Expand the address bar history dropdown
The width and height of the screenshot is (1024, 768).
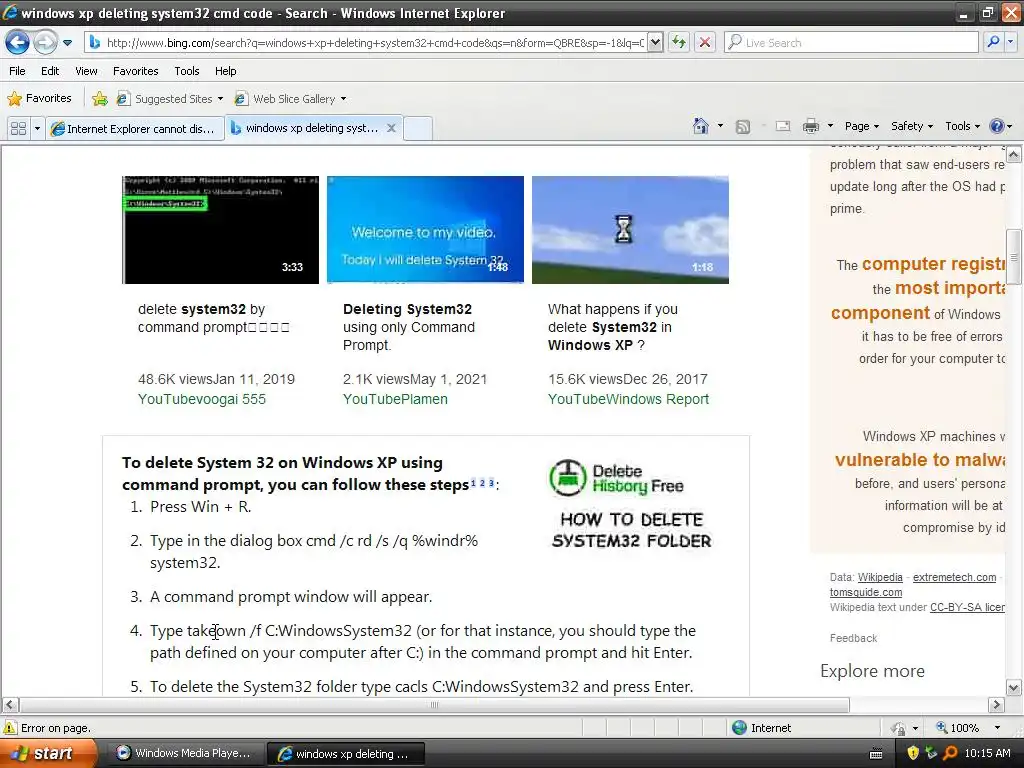tap(655, 43)
